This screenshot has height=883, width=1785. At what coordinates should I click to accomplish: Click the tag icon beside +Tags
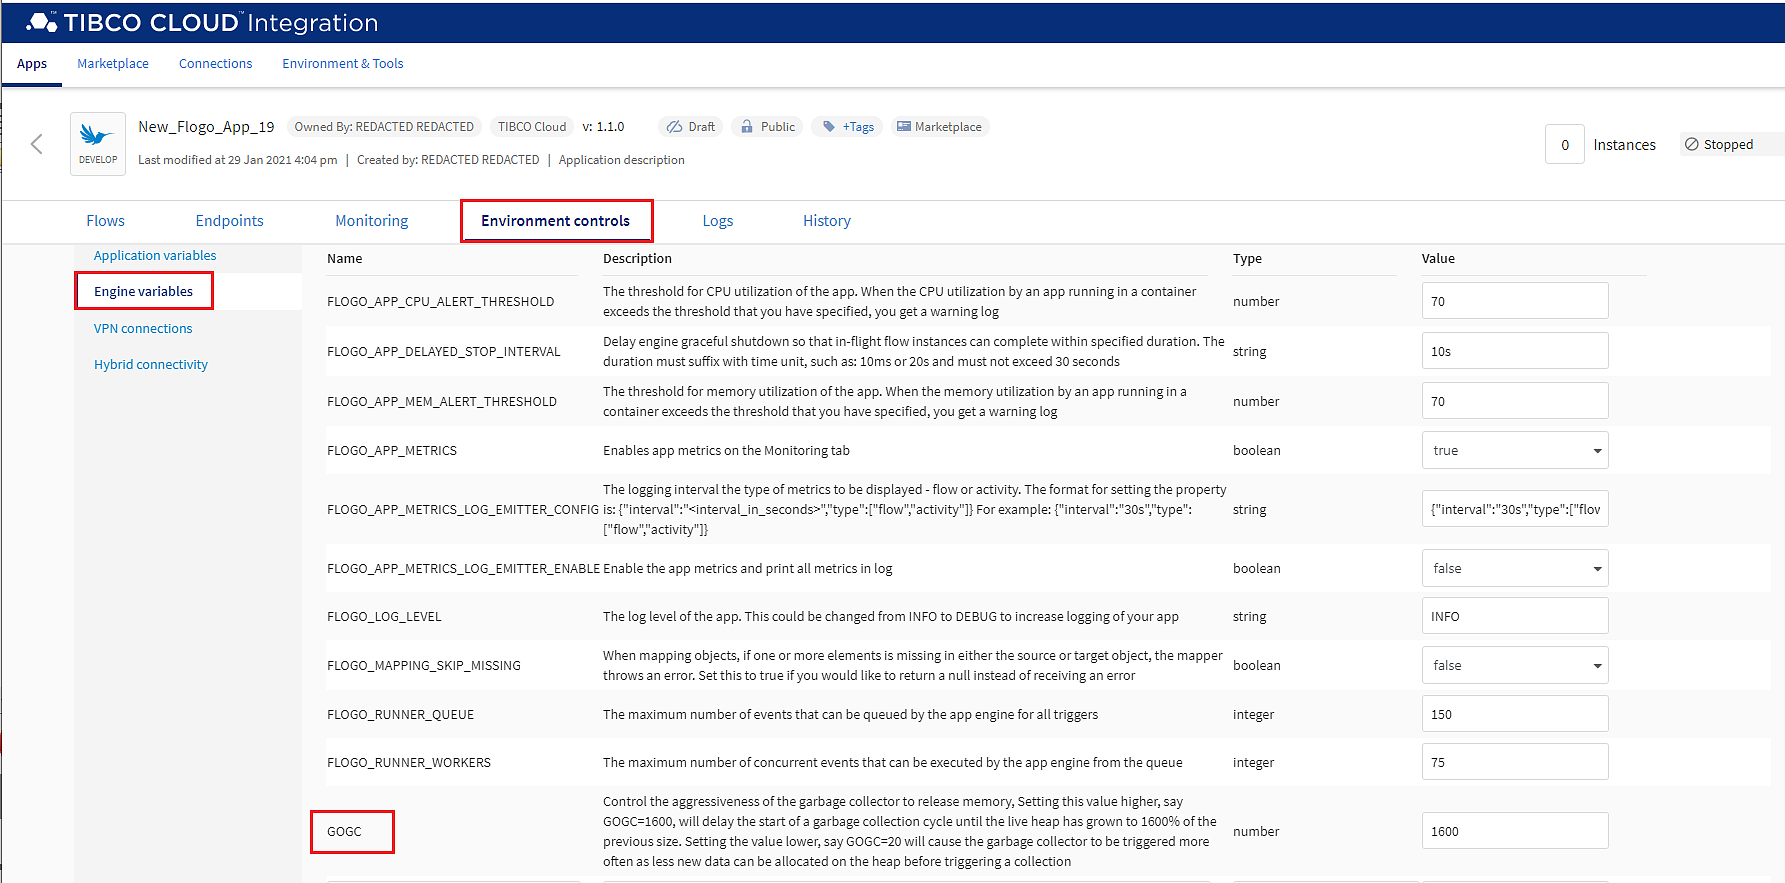tap(829, 126)
